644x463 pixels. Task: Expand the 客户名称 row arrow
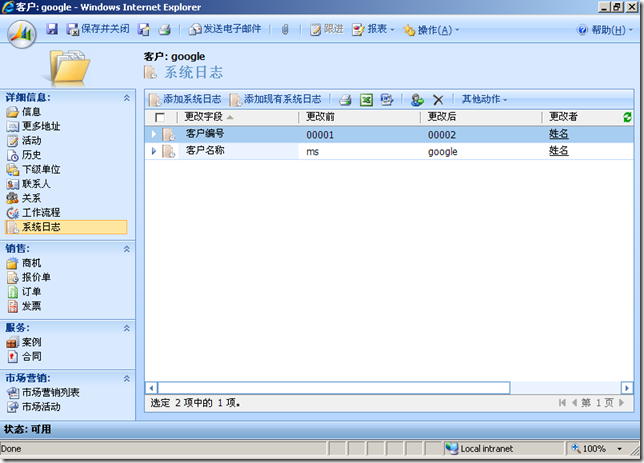point(154,151)
